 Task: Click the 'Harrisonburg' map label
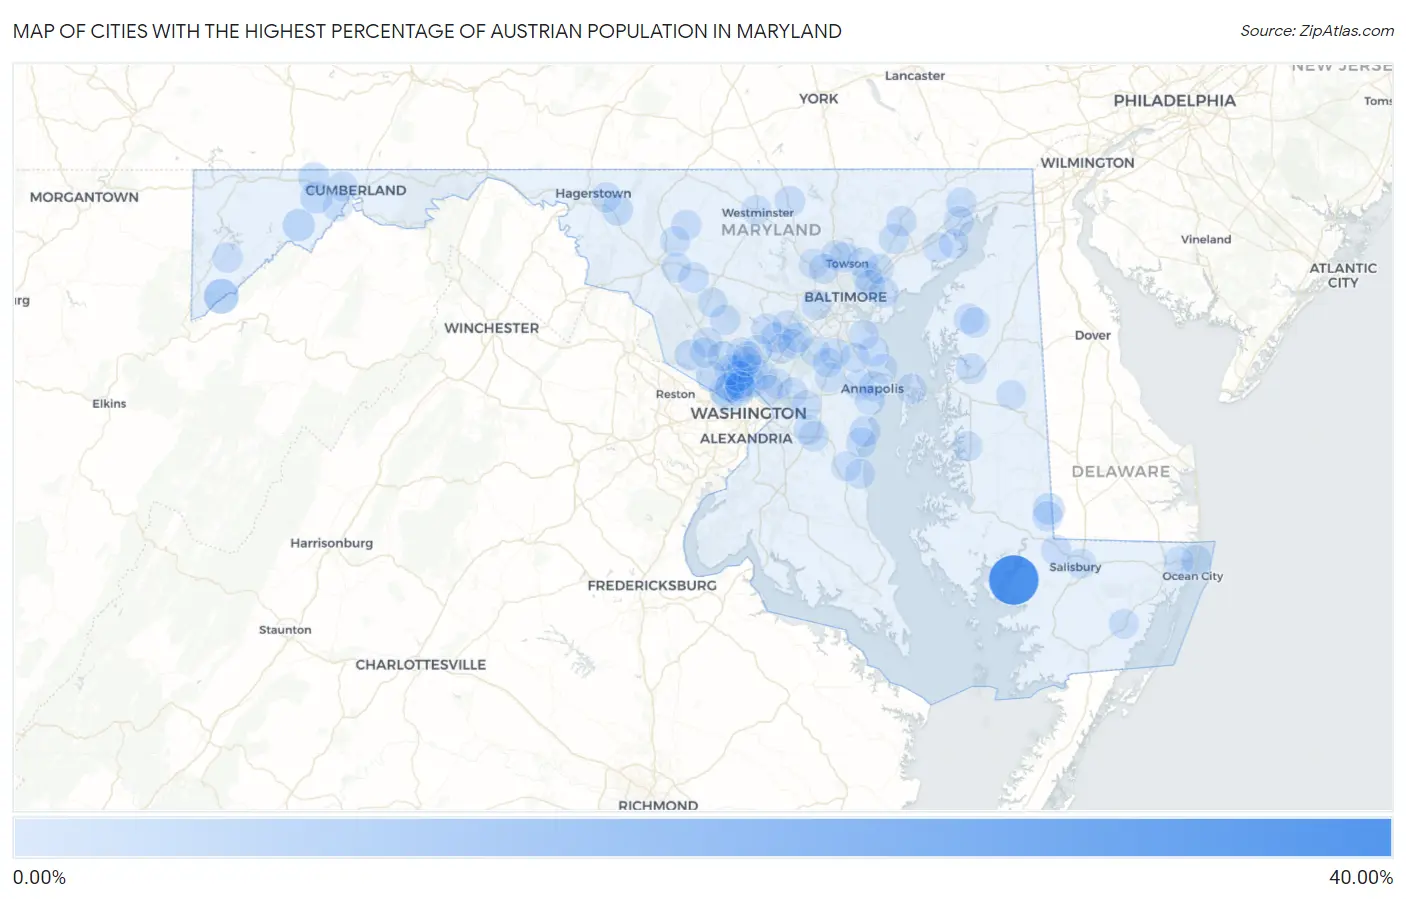point(331,543)
